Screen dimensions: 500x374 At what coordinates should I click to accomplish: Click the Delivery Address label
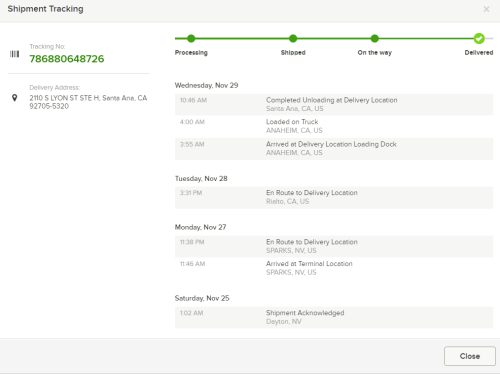[55, 87]
